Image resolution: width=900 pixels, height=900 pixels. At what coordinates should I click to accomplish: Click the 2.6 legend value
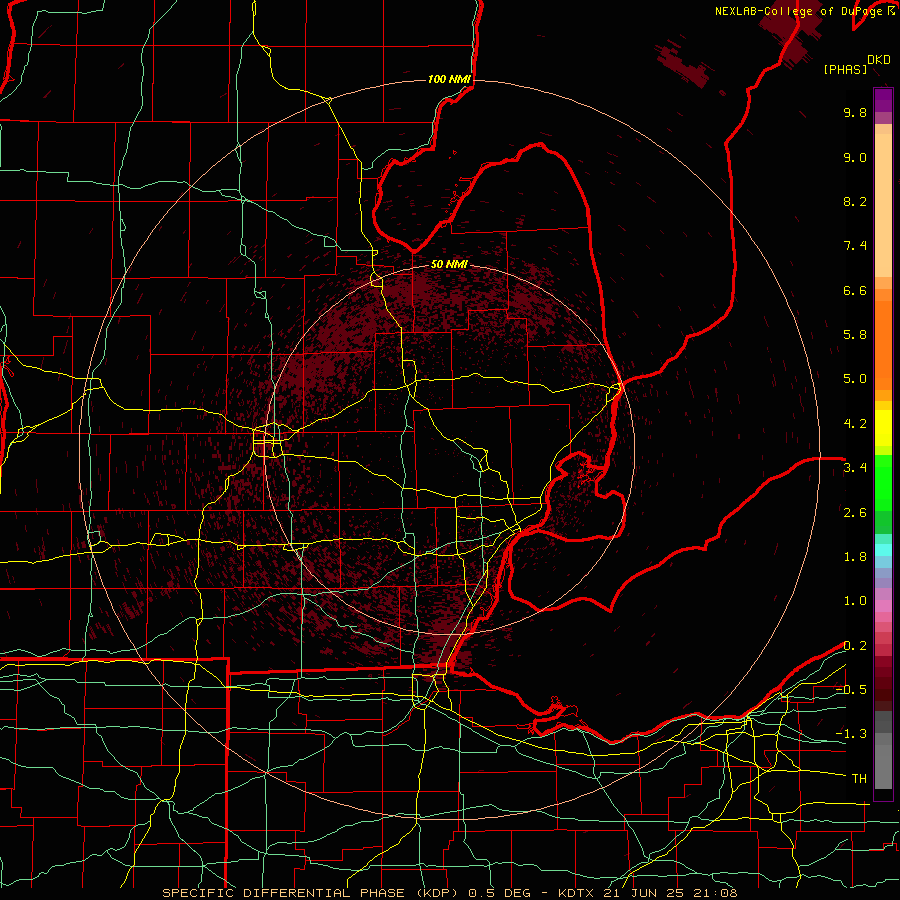855,513
